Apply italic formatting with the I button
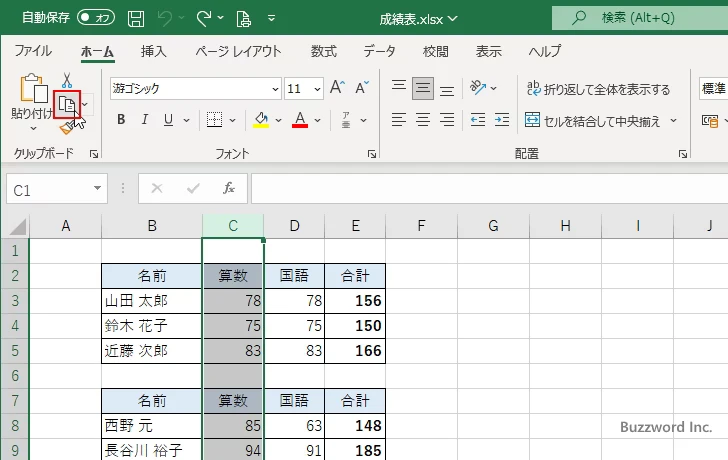The image size is (728, 460). point(145,120)
